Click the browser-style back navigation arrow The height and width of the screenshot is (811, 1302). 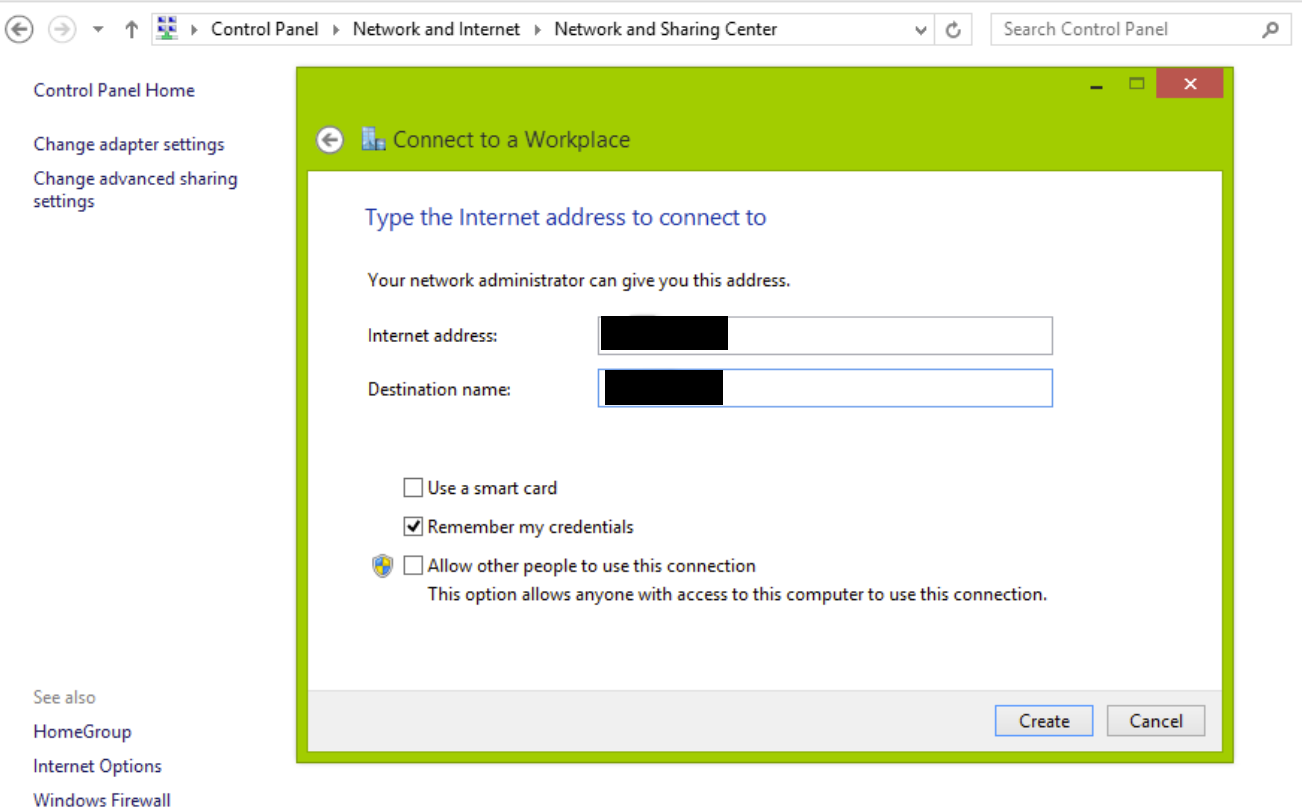coord(19,29)
